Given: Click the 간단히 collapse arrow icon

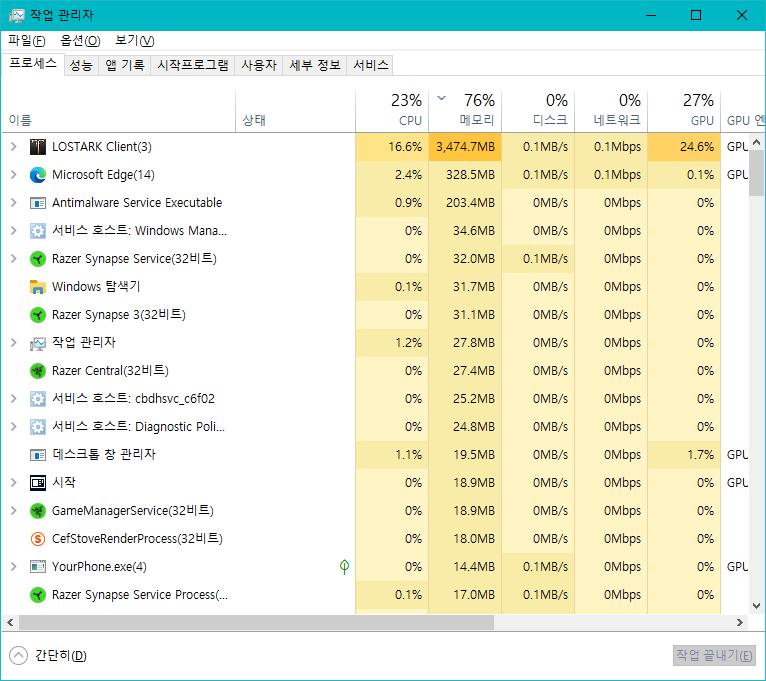Looking at the screenshot, I should coord(19,655).
